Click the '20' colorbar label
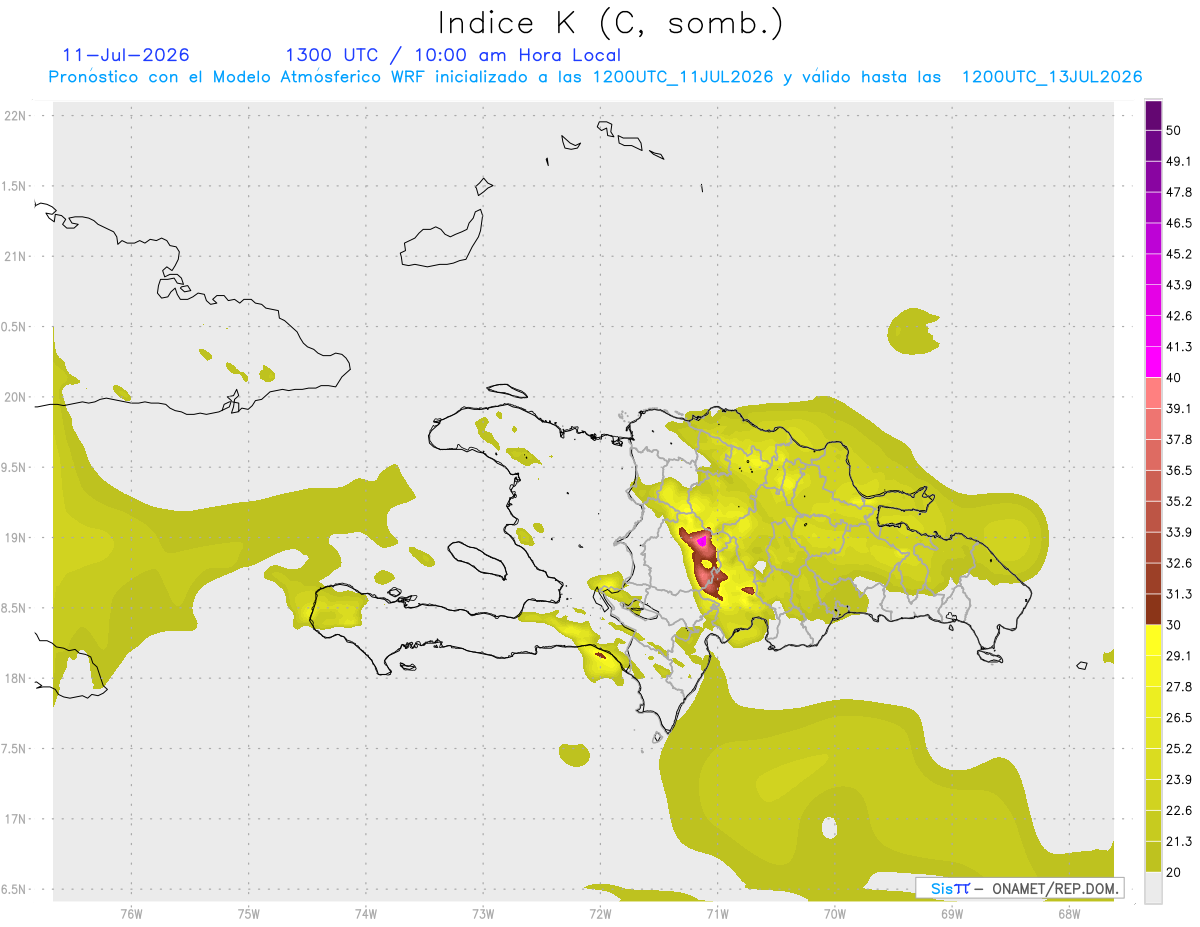 (x=1173, y=873)
